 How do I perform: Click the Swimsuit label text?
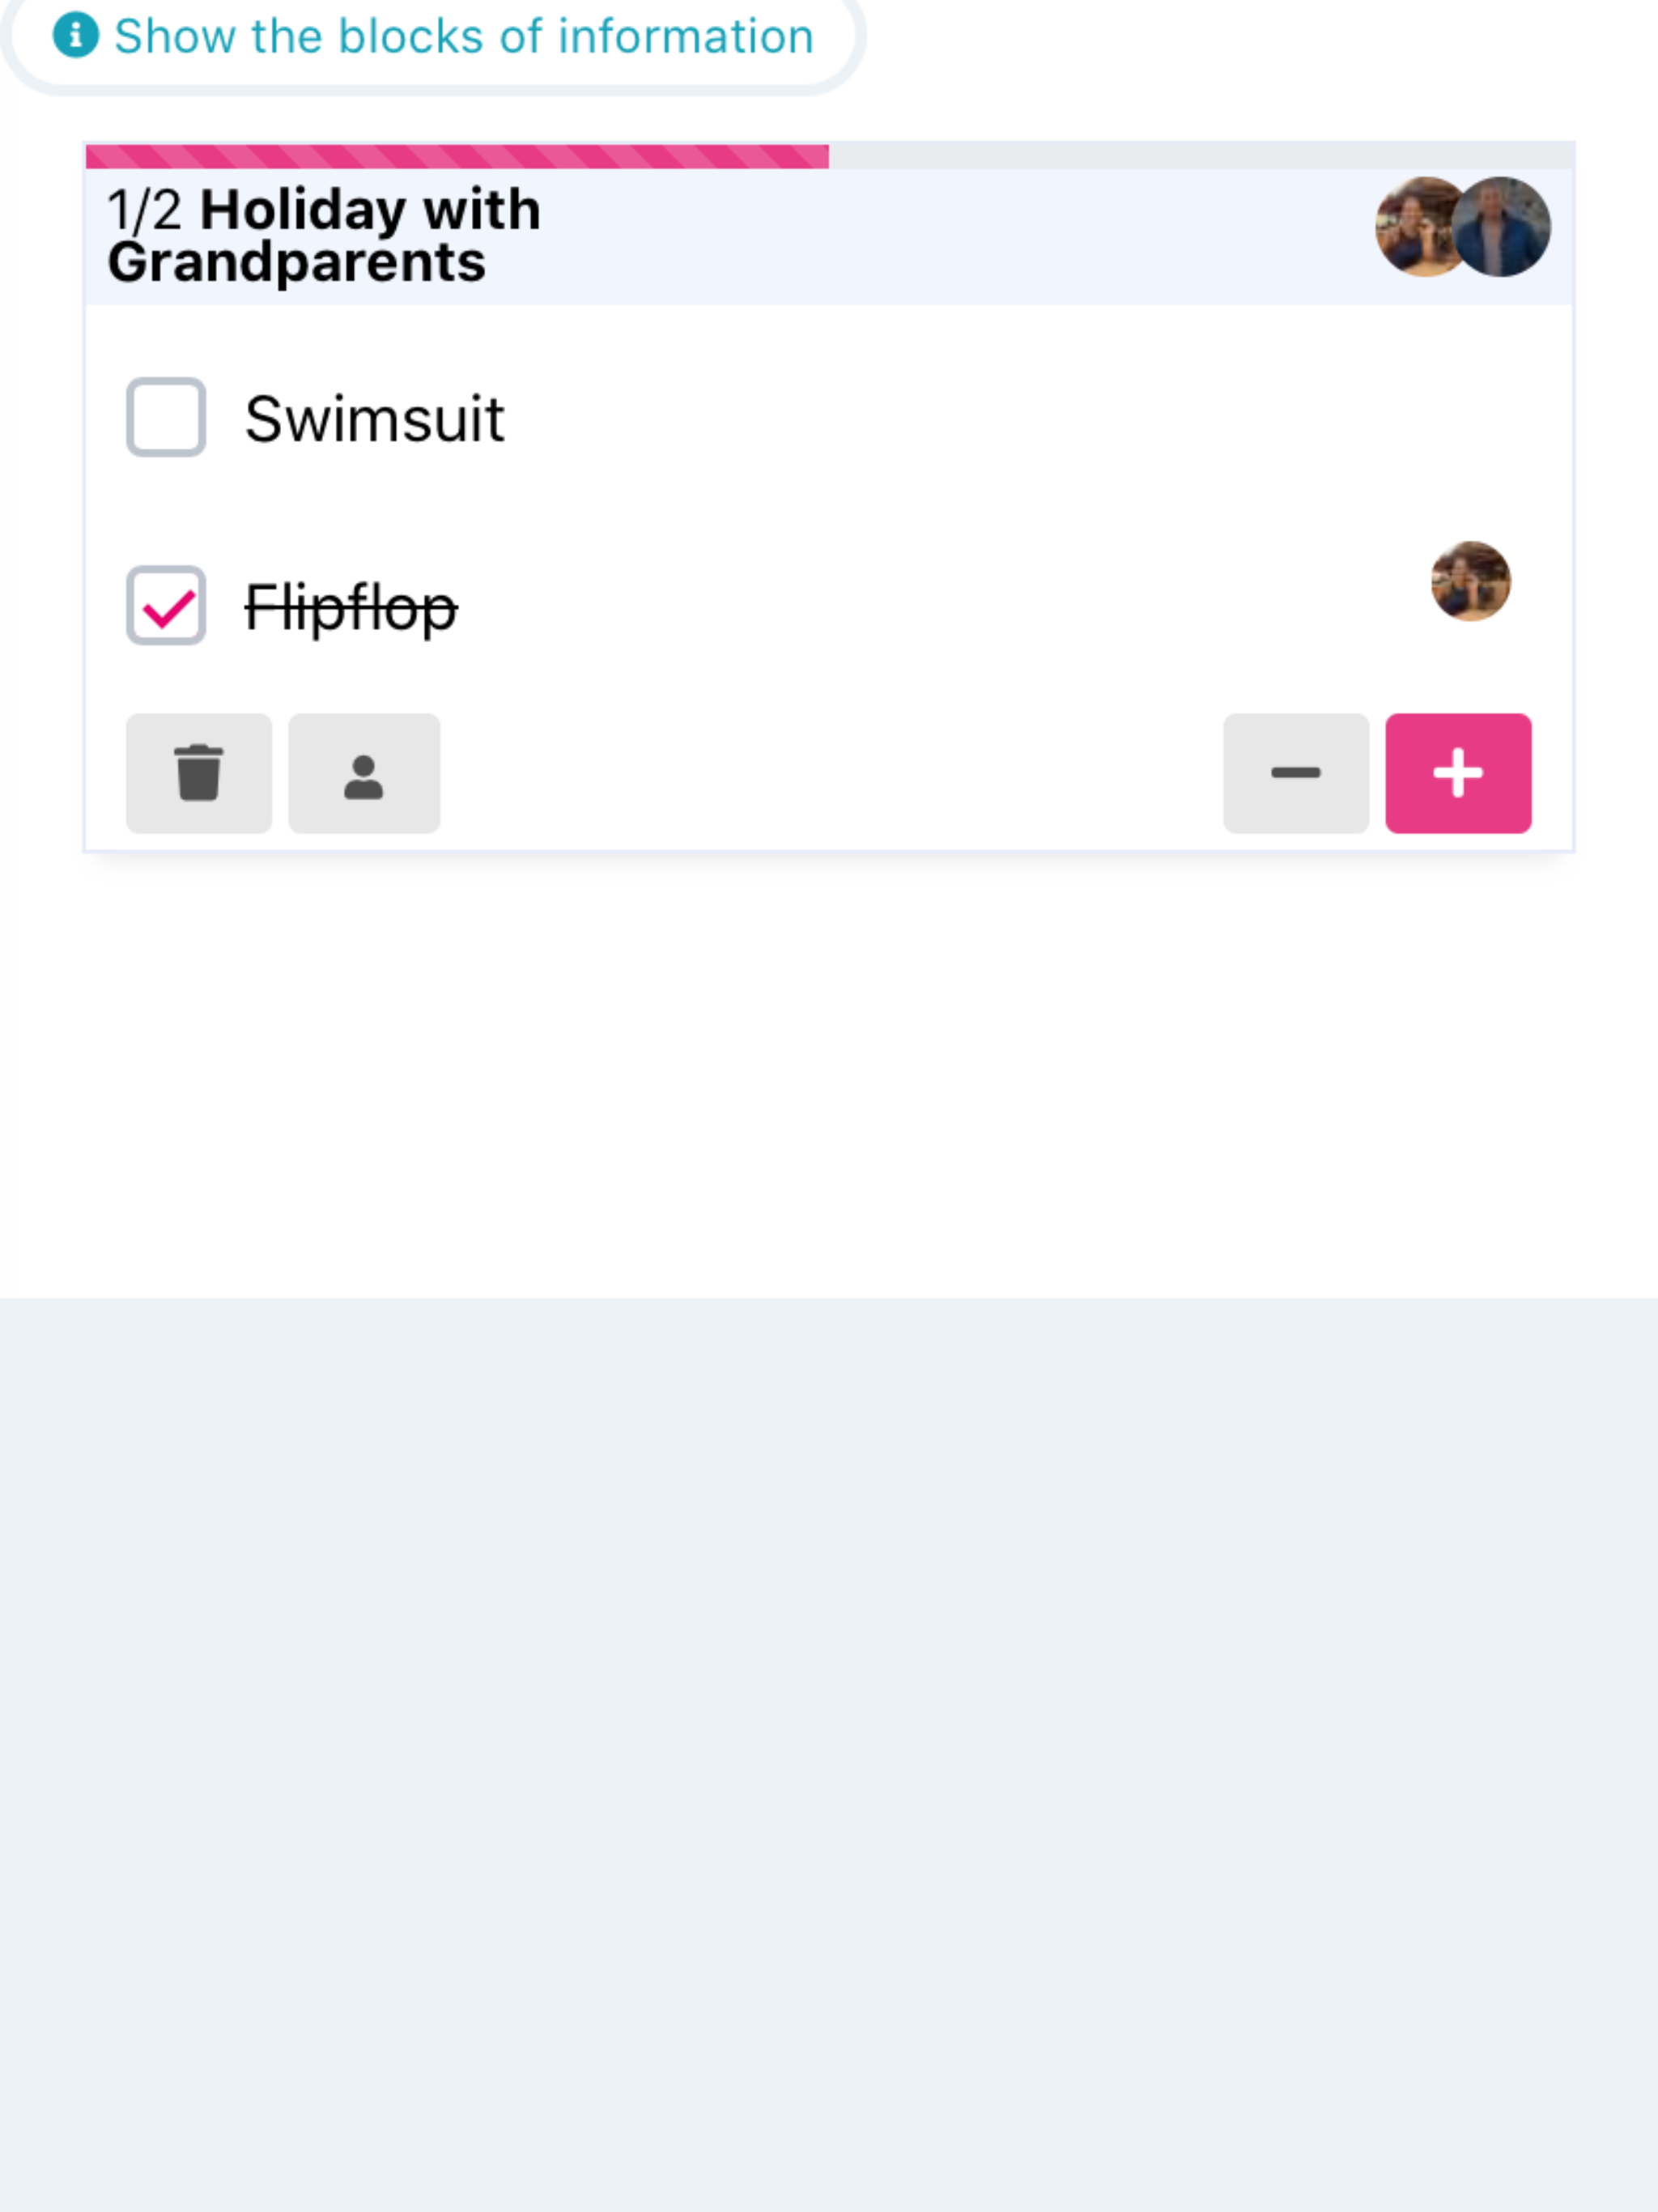pos(374,418)
